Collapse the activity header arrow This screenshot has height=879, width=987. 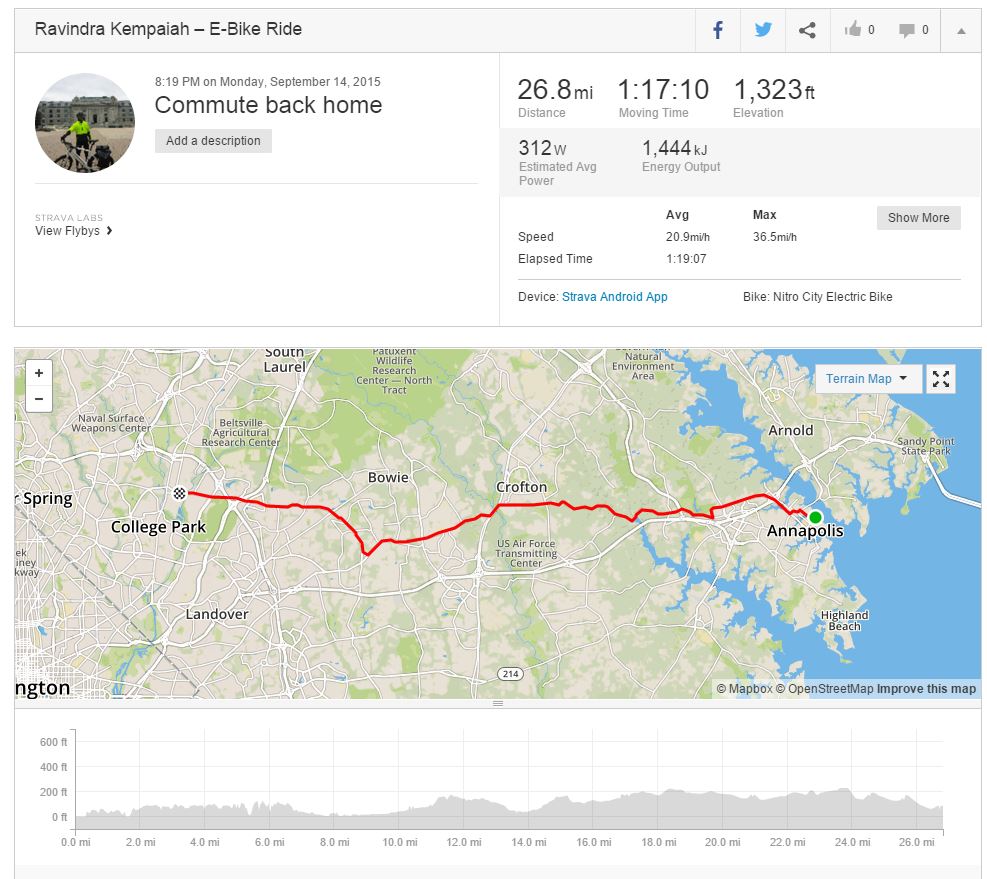coord(961,31)
